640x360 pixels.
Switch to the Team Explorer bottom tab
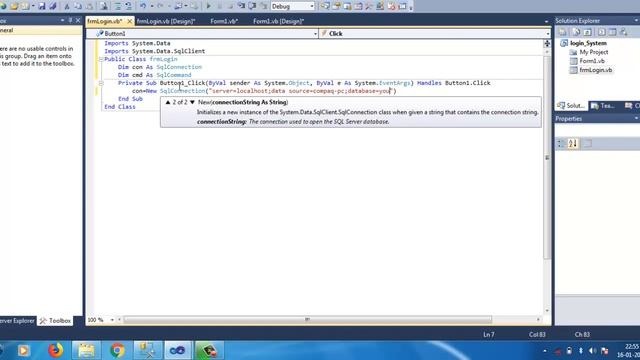(x=603, y=106)
